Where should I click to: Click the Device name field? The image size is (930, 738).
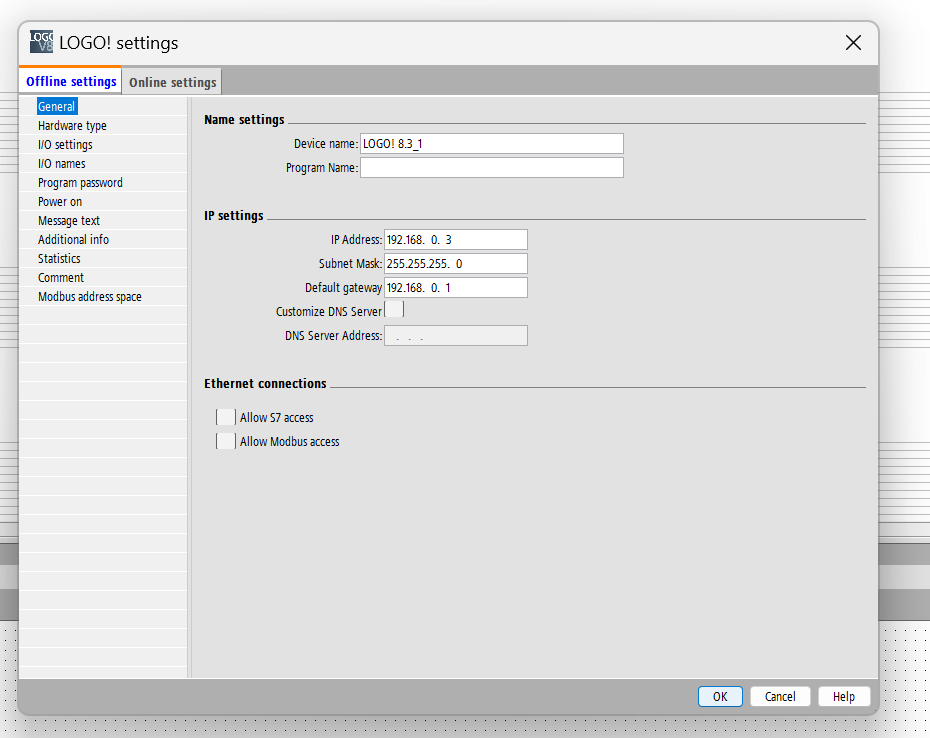[492, 144]
